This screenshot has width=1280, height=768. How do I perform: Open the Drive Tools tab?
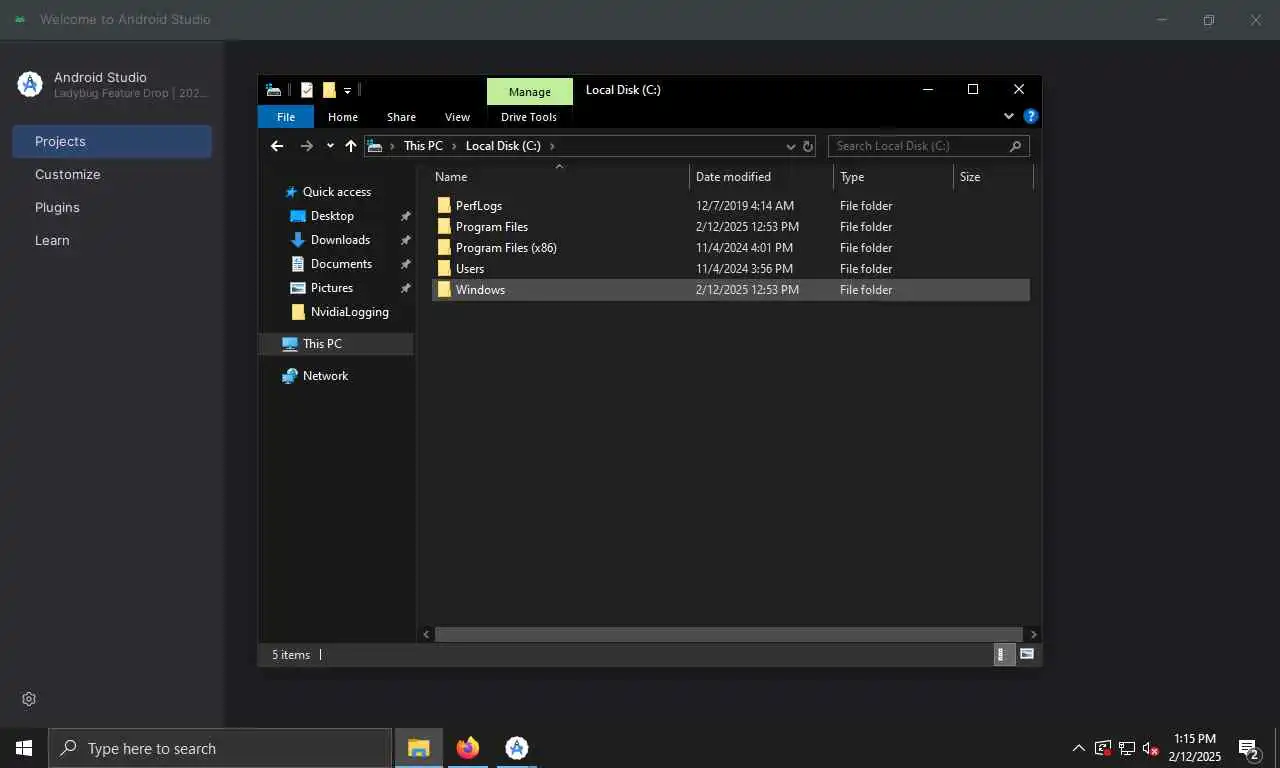coord(529,117)
